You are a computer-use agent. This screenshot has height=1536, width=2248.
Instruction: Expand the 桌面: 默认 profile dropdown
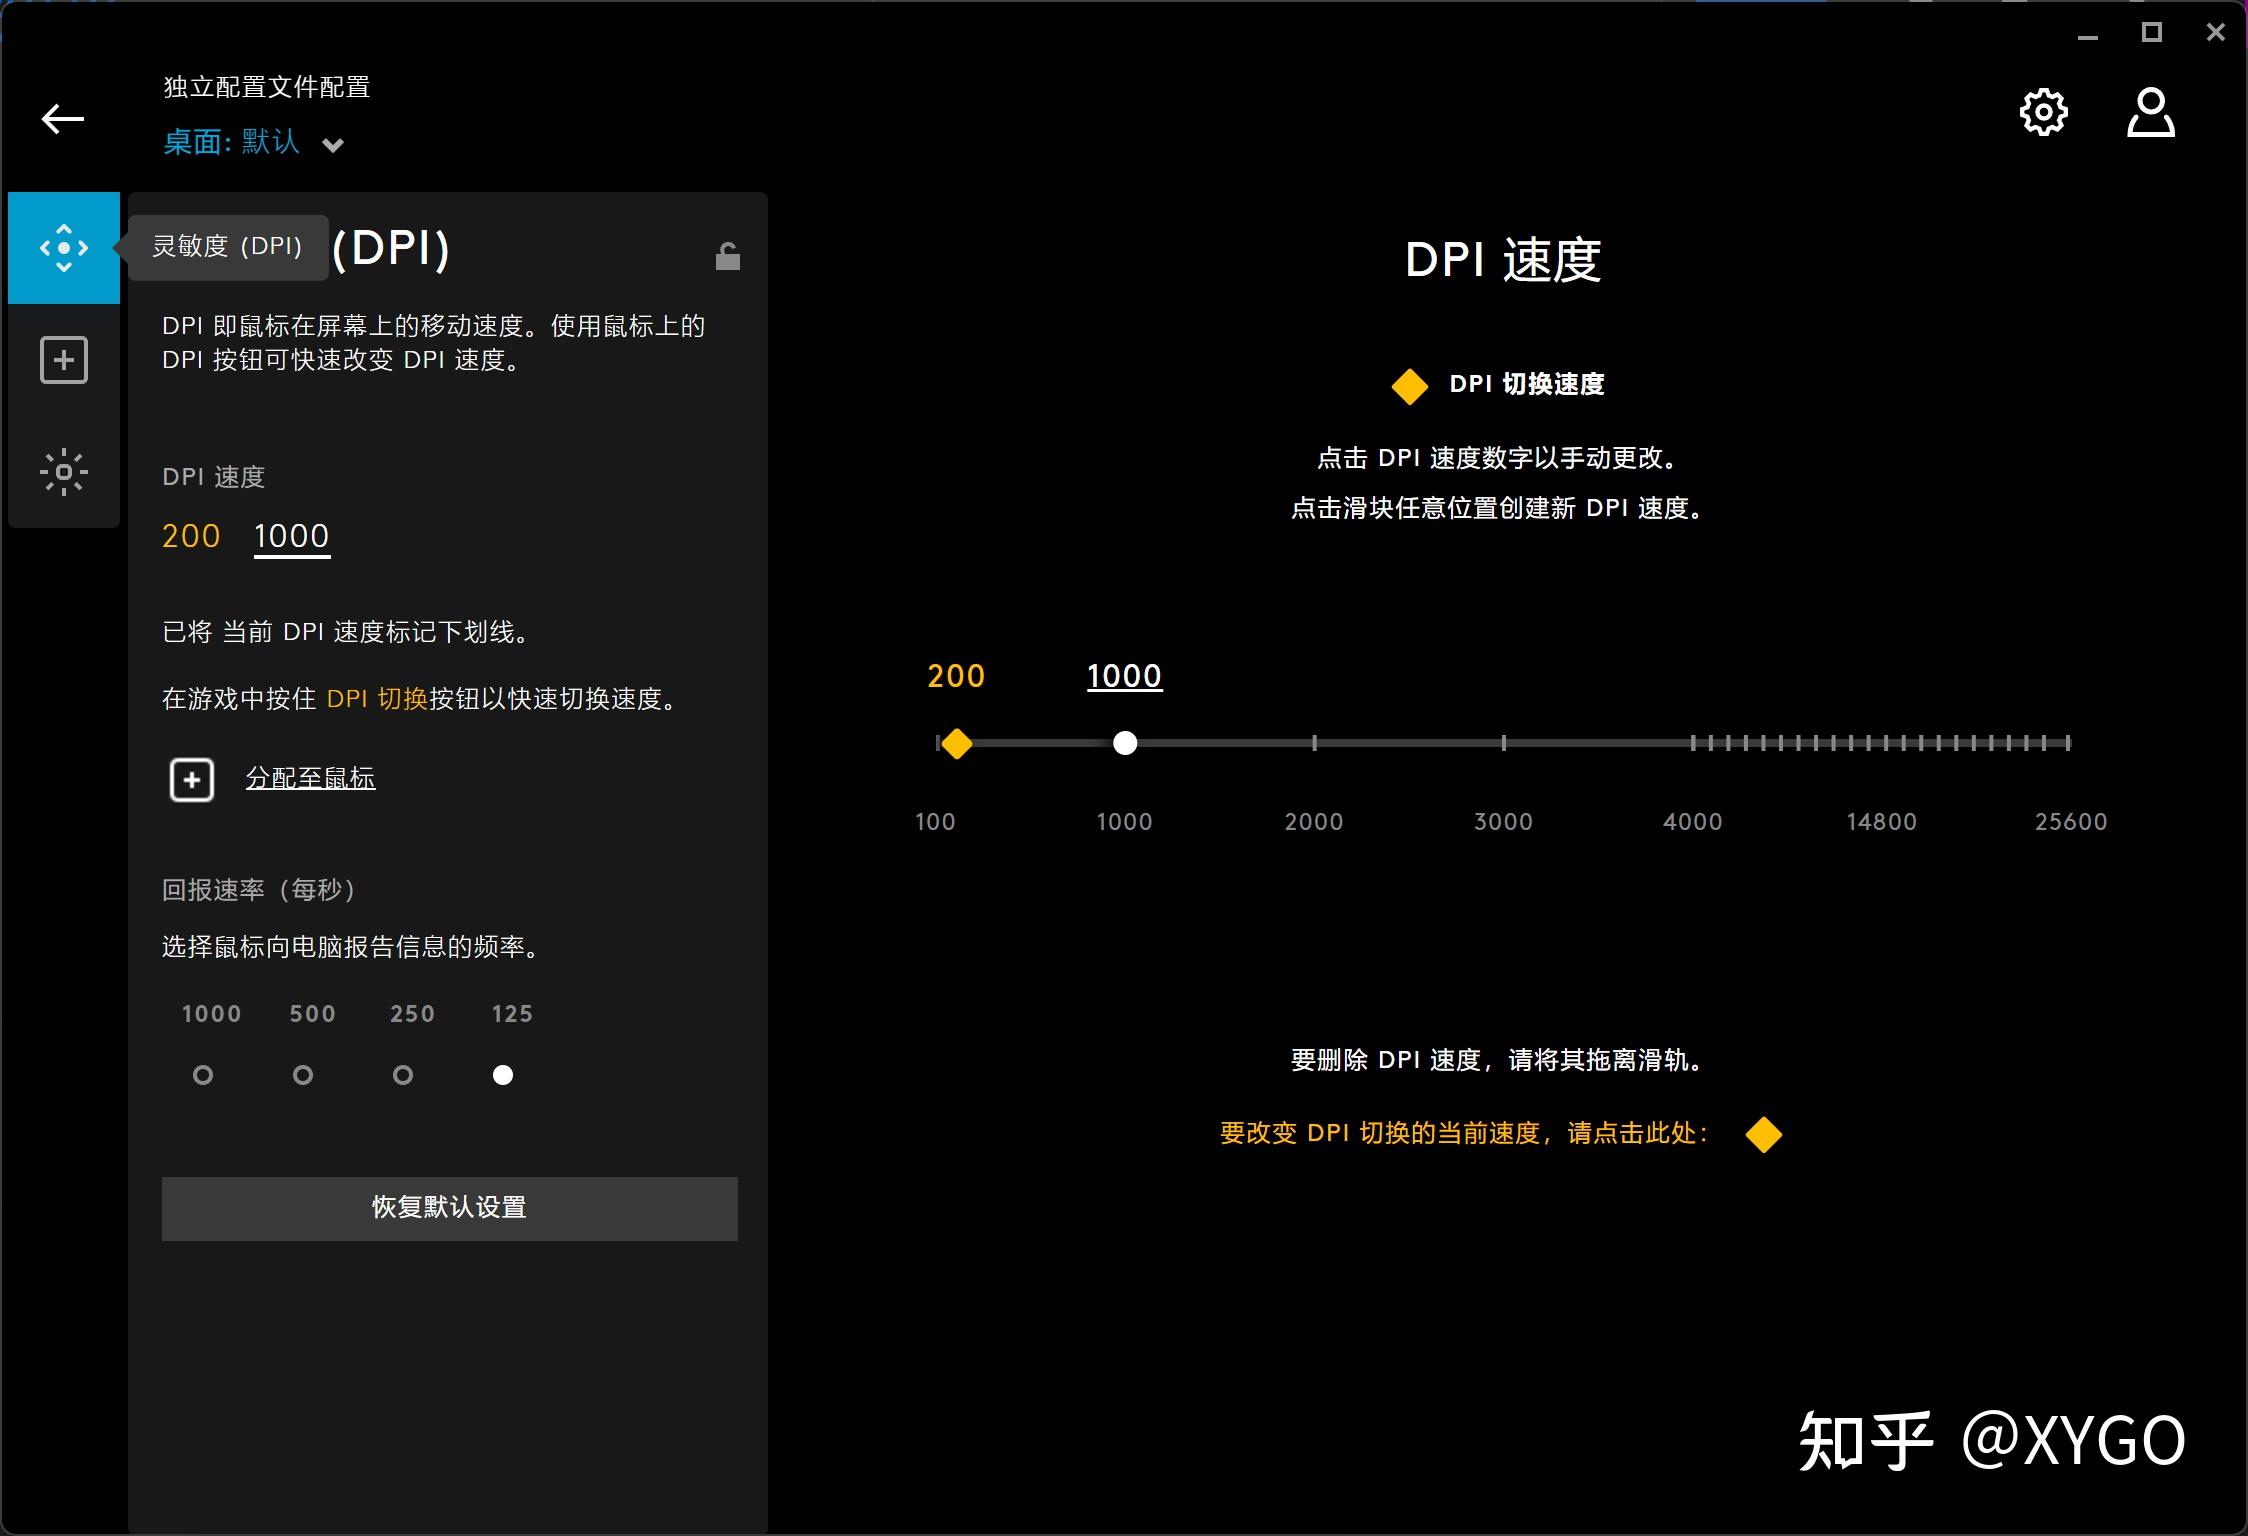pos(333,143)
